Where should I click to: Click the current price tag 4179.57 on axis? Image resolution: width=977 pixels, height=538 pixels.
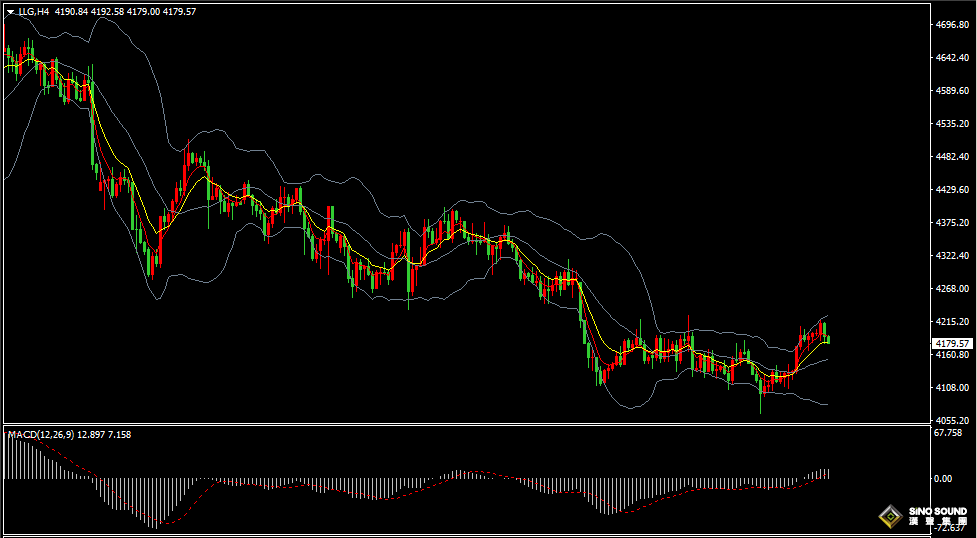click(x=952, y=343)
